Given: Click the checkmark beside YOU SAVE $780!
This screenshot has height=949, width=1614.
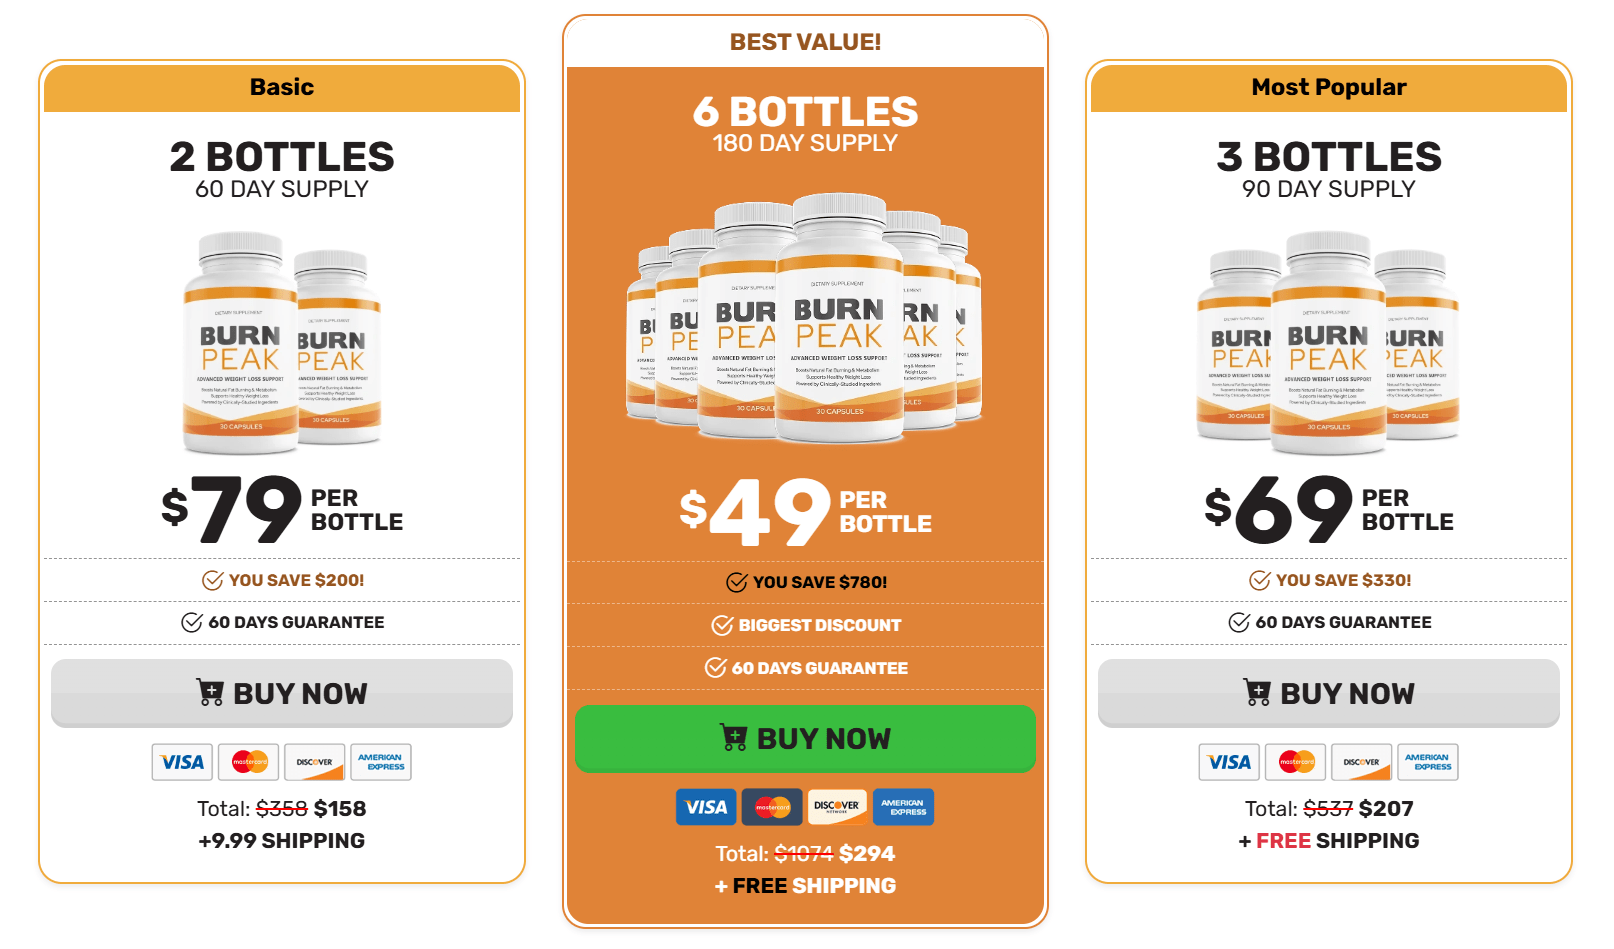Looking at the screenshot, I should click(x=736, y=582).
